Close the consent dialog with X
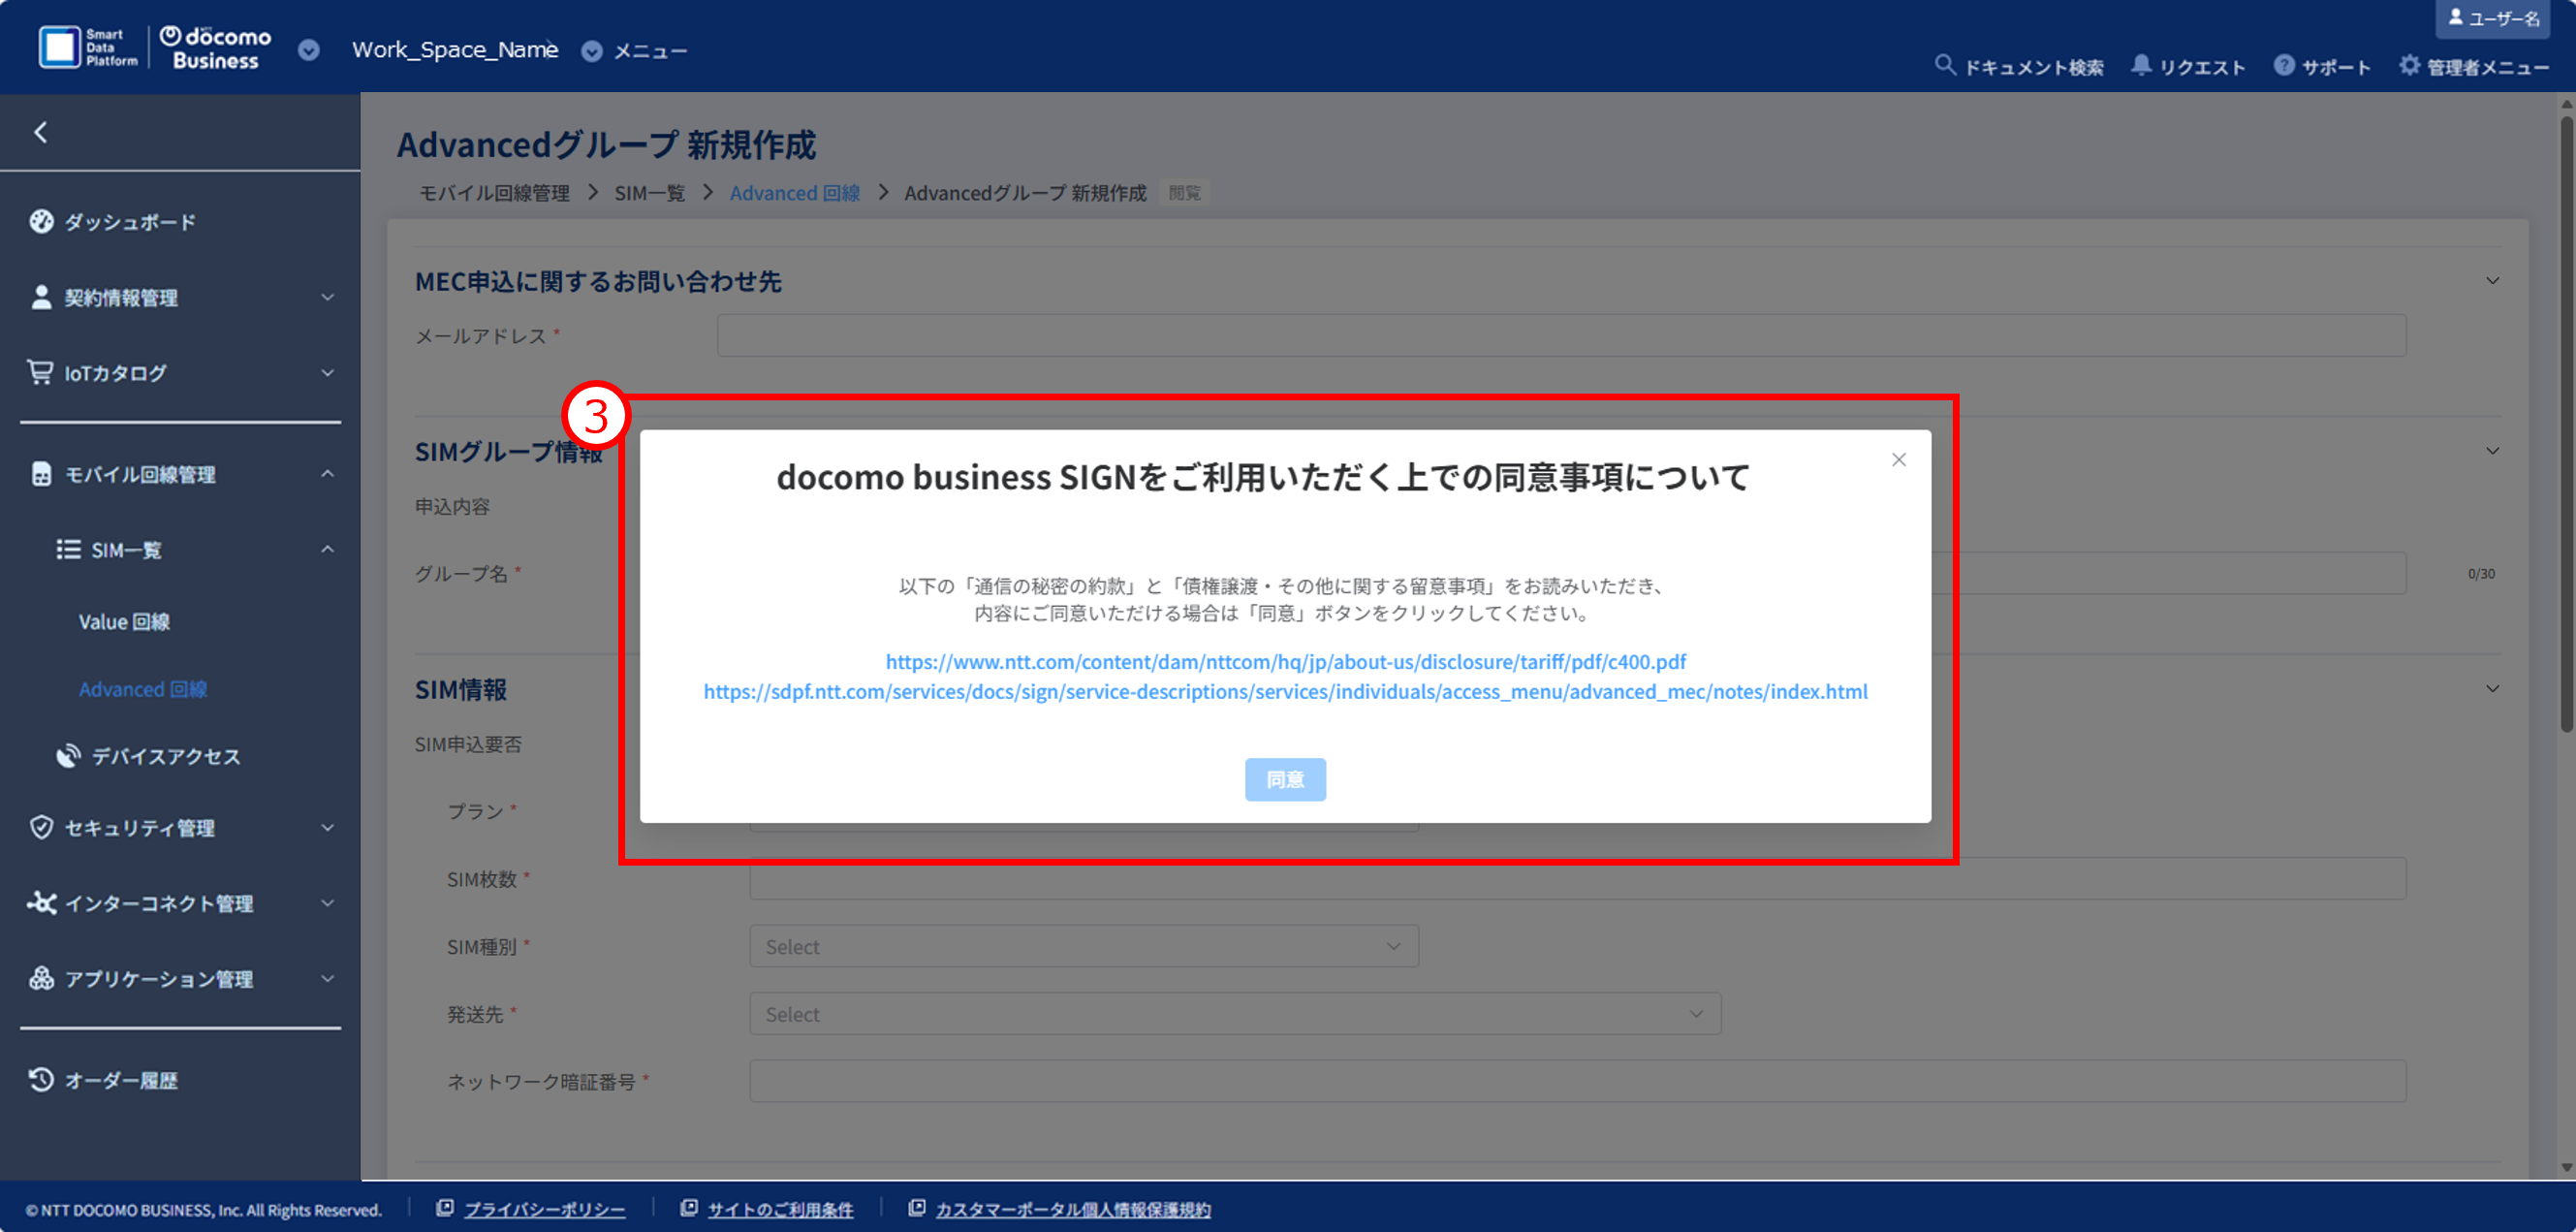This screenshot has width=2576, height=1232. [x=1898, y=460]
